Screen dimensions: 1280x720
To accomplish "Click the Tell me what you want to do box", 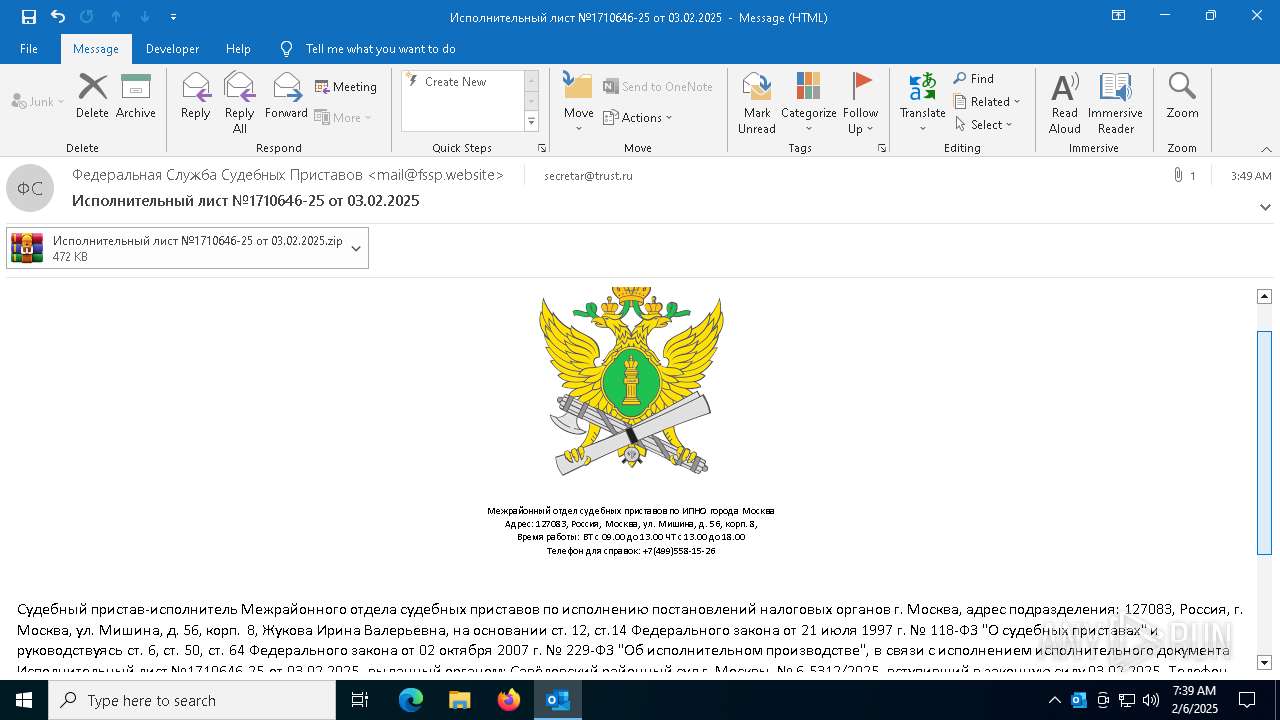I will pyautogui.click(x=380, y=49).
